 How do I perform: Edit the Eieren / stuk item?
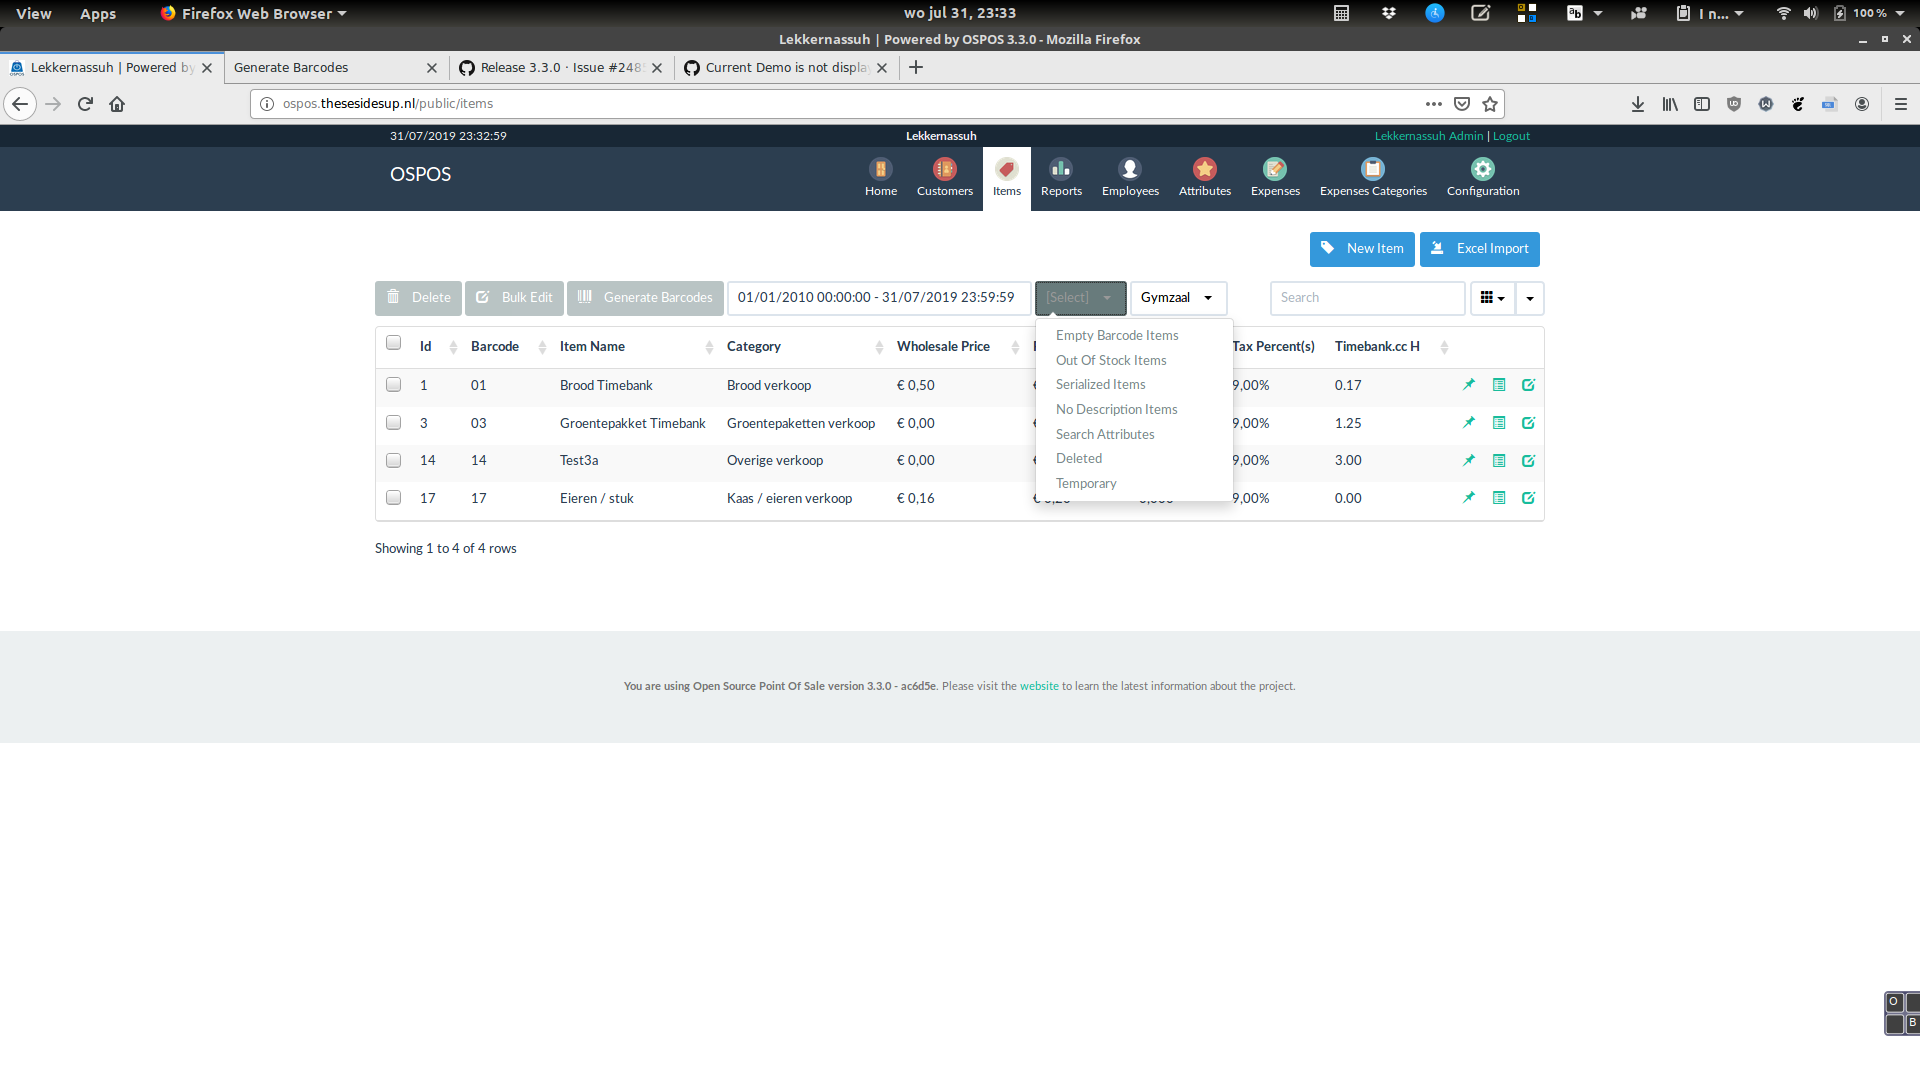click(1529, 497)
